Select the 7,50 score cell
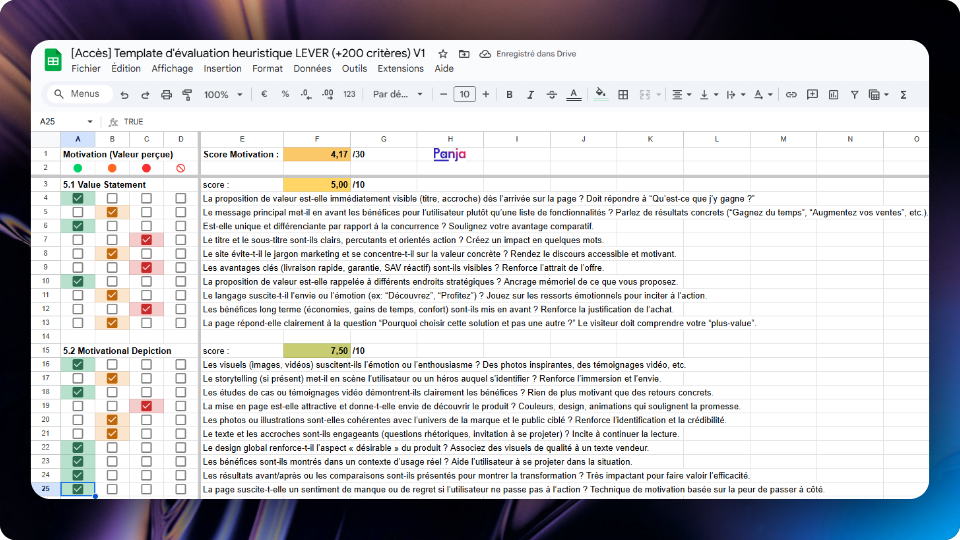The height and width of the screenshot is (540, 960). click(317, 351)
